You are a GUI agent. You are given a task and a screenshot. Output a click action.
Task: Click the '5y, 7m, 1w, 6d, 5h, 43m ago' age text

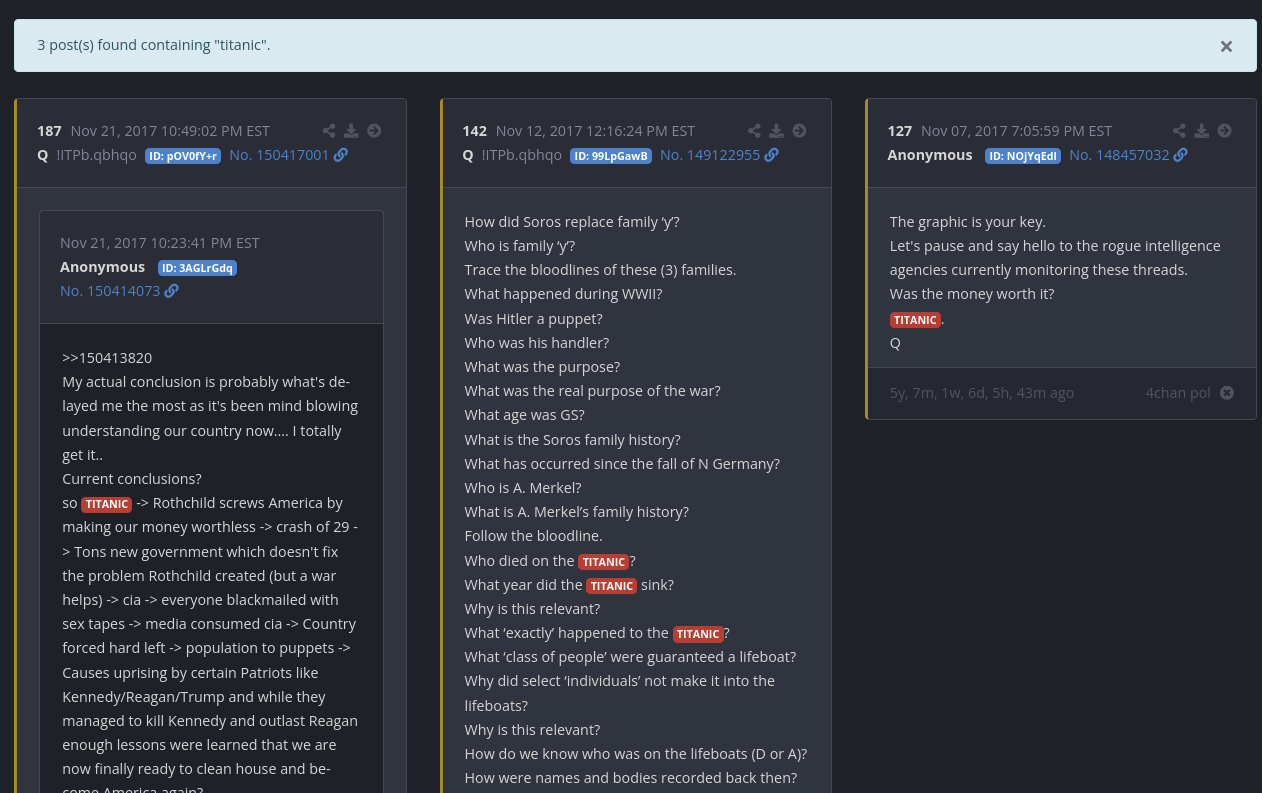point(982,393)
